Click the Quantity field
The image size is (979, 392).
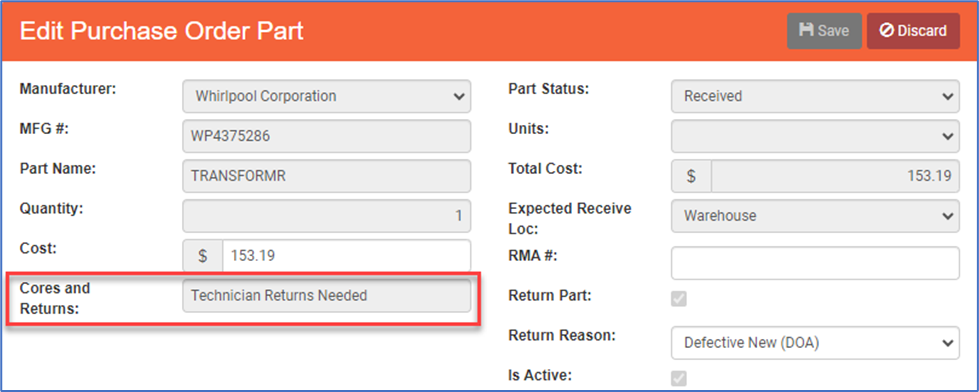click(327, 216)
